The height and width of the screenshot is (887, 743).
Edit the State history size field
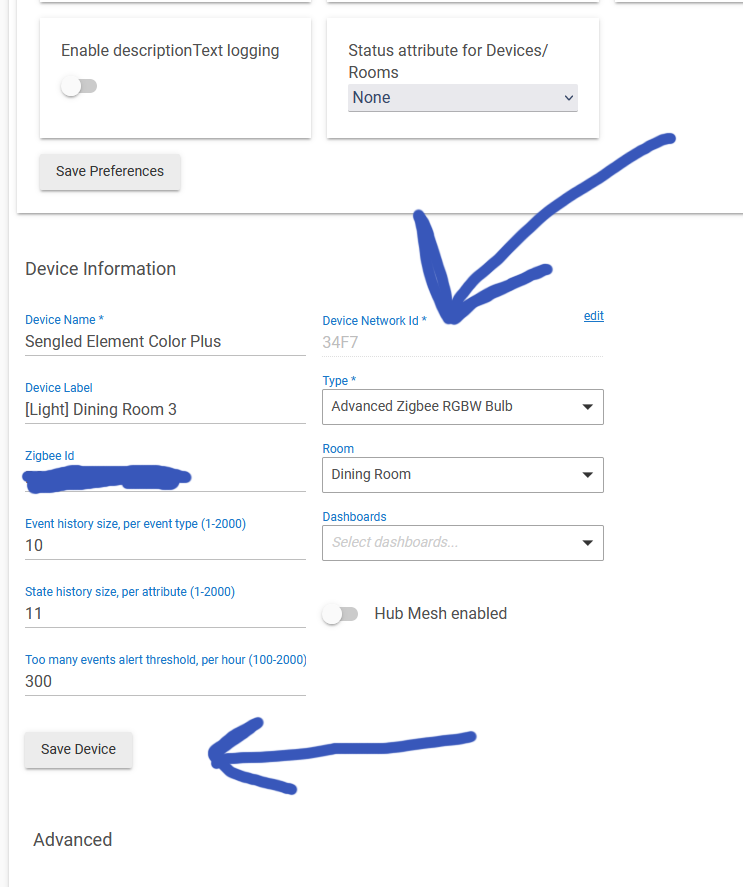click(x=165, y=614)
